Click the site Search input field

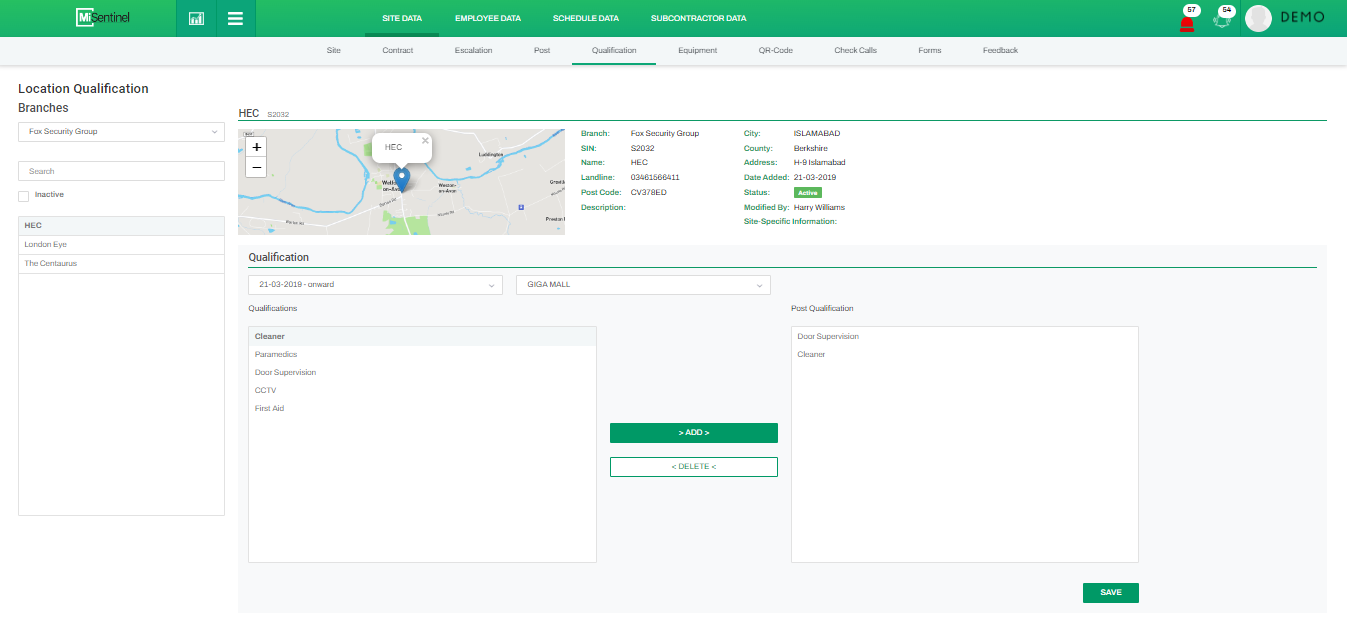tap(121, 171)
